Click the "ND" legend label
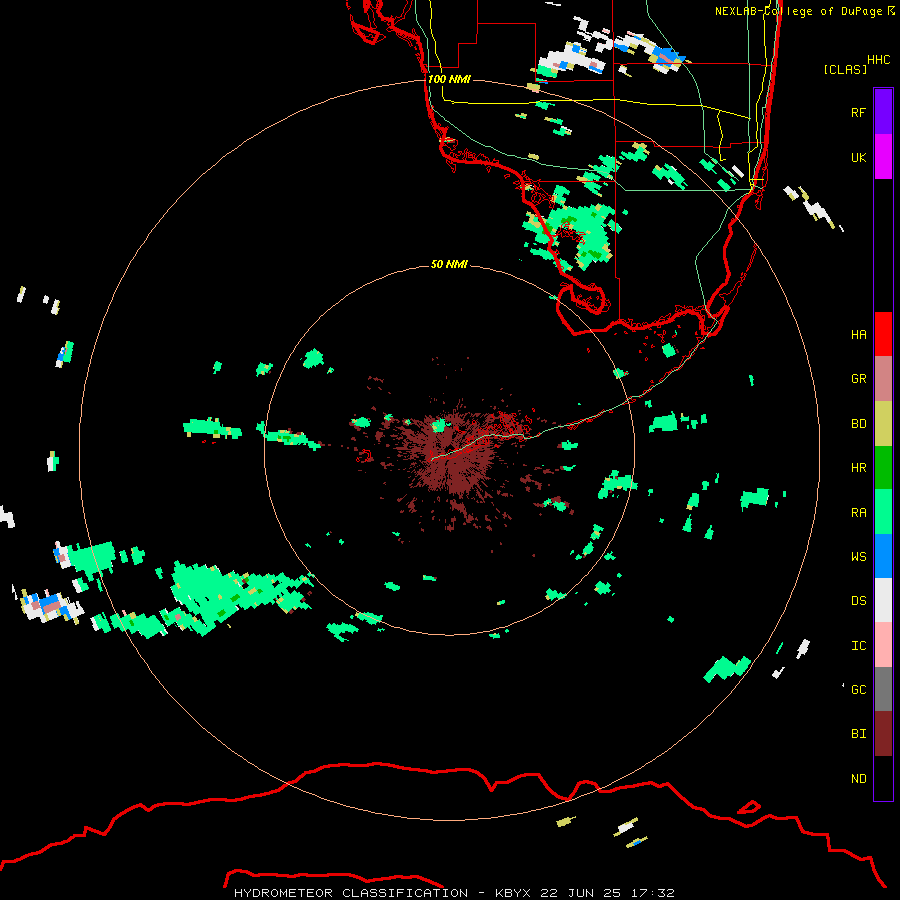This screenshot has height=900, width=900. [x=858, y=779]
